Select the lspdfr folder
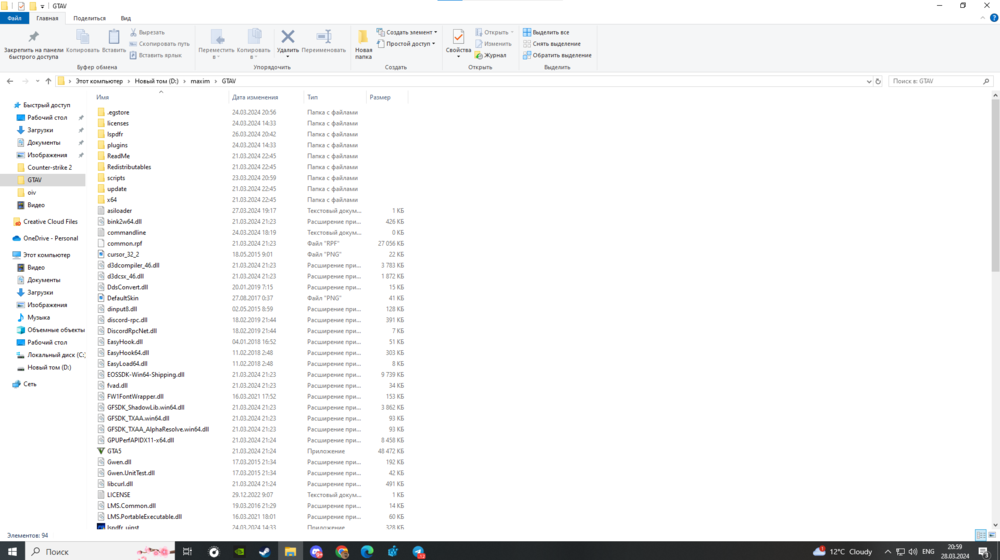 [115, 135]
